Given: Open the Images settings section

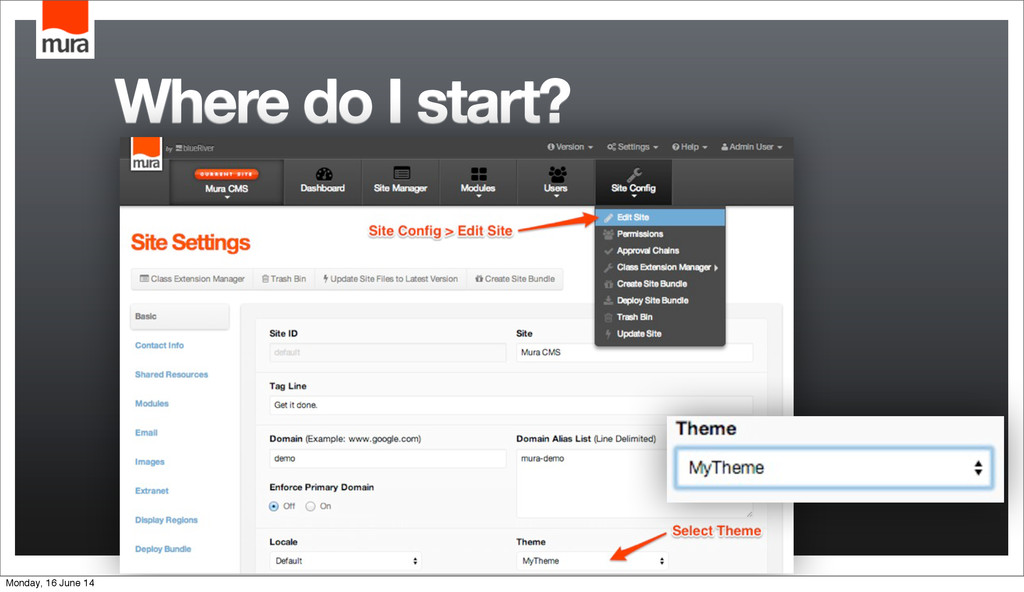Looking at the screenshot, I should pos(150,462).
